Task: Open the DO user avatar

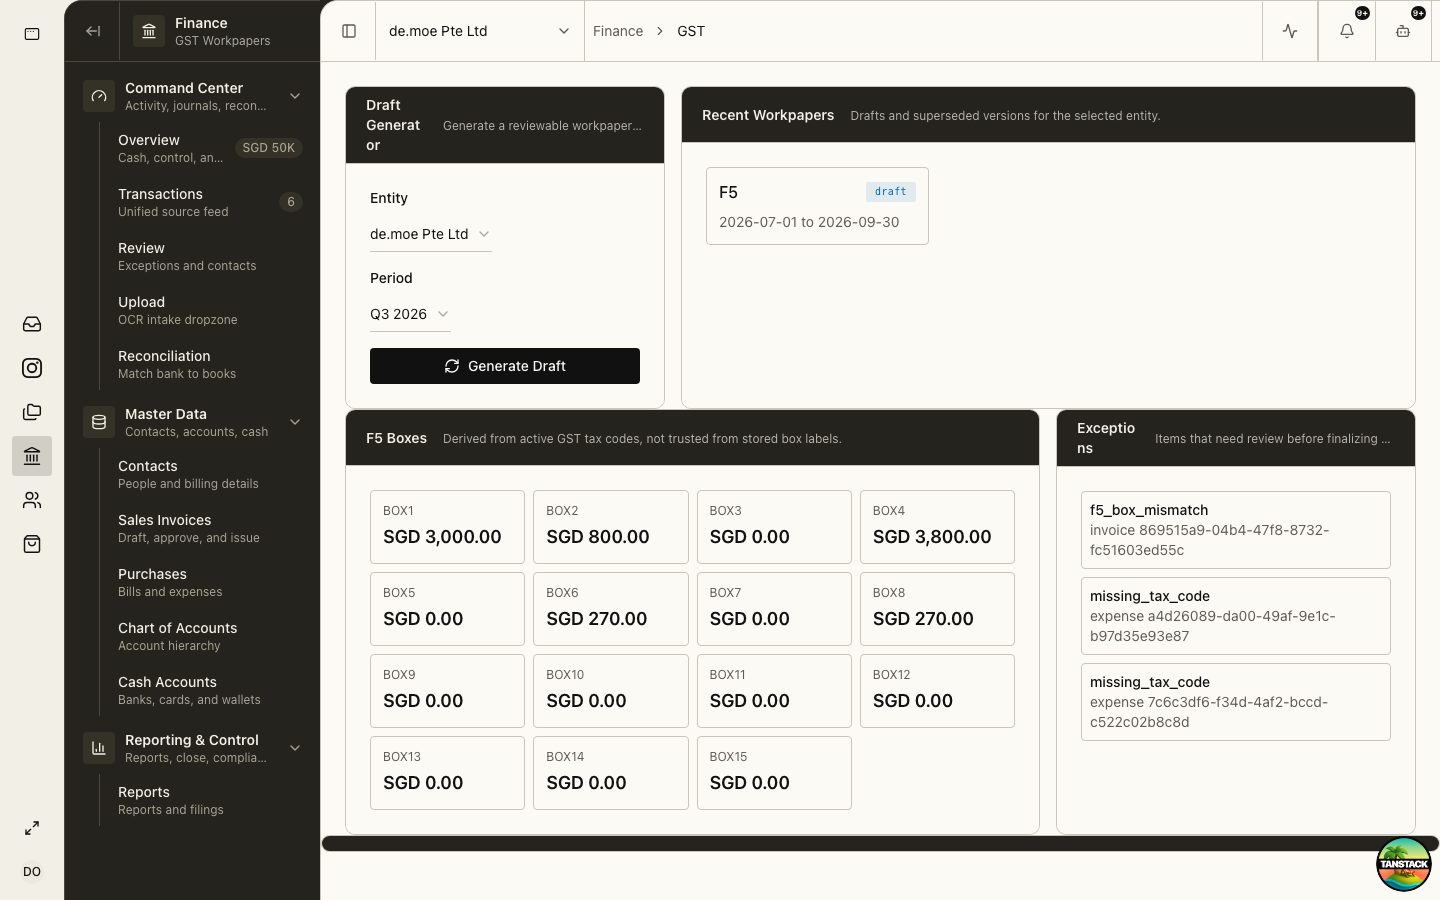Action: tap(32, 872)
